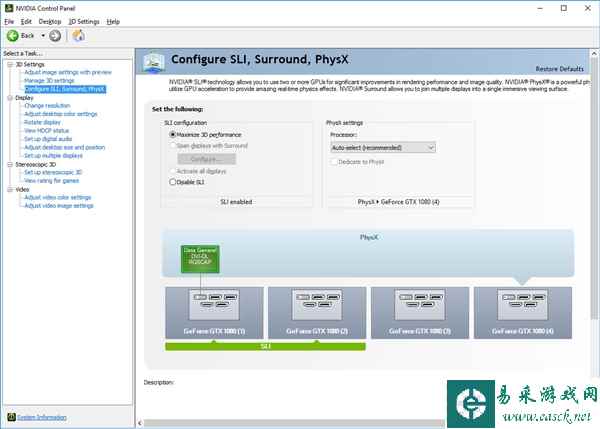
Task: Open Manage 3D settings page
Action: point(49,81)
